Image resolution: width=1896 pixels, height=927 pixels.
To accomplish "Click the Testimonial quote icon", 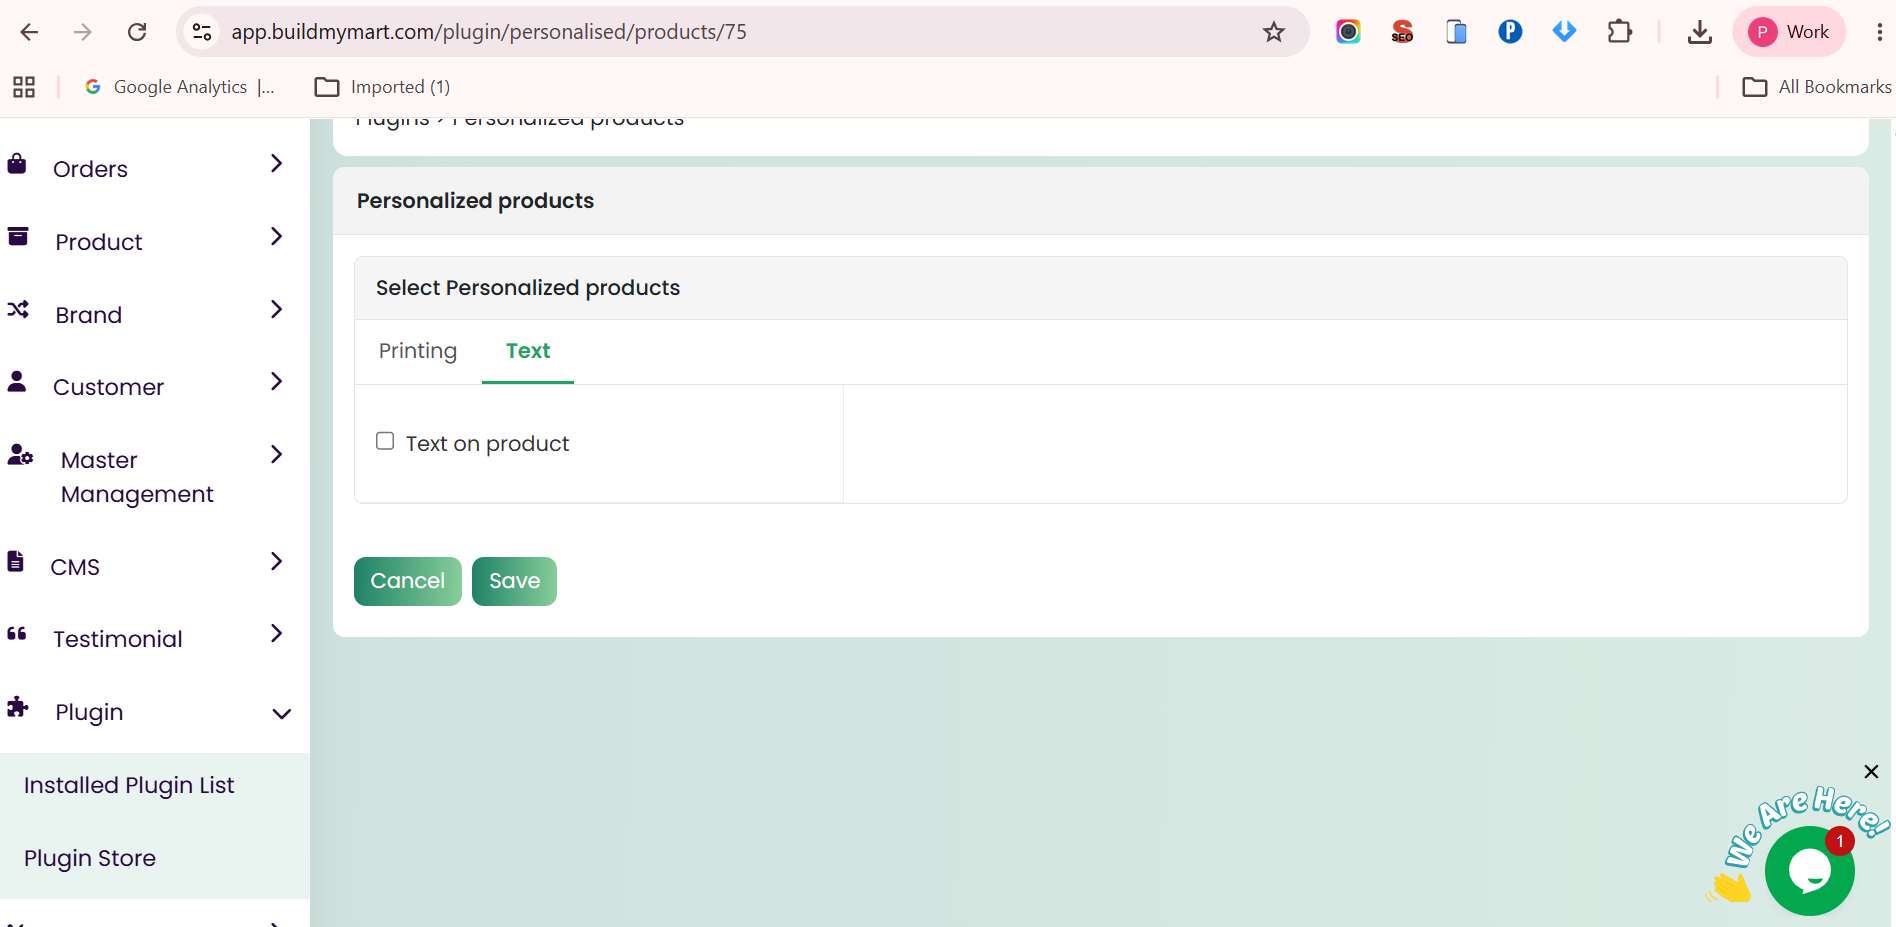I will click(17, 634).
